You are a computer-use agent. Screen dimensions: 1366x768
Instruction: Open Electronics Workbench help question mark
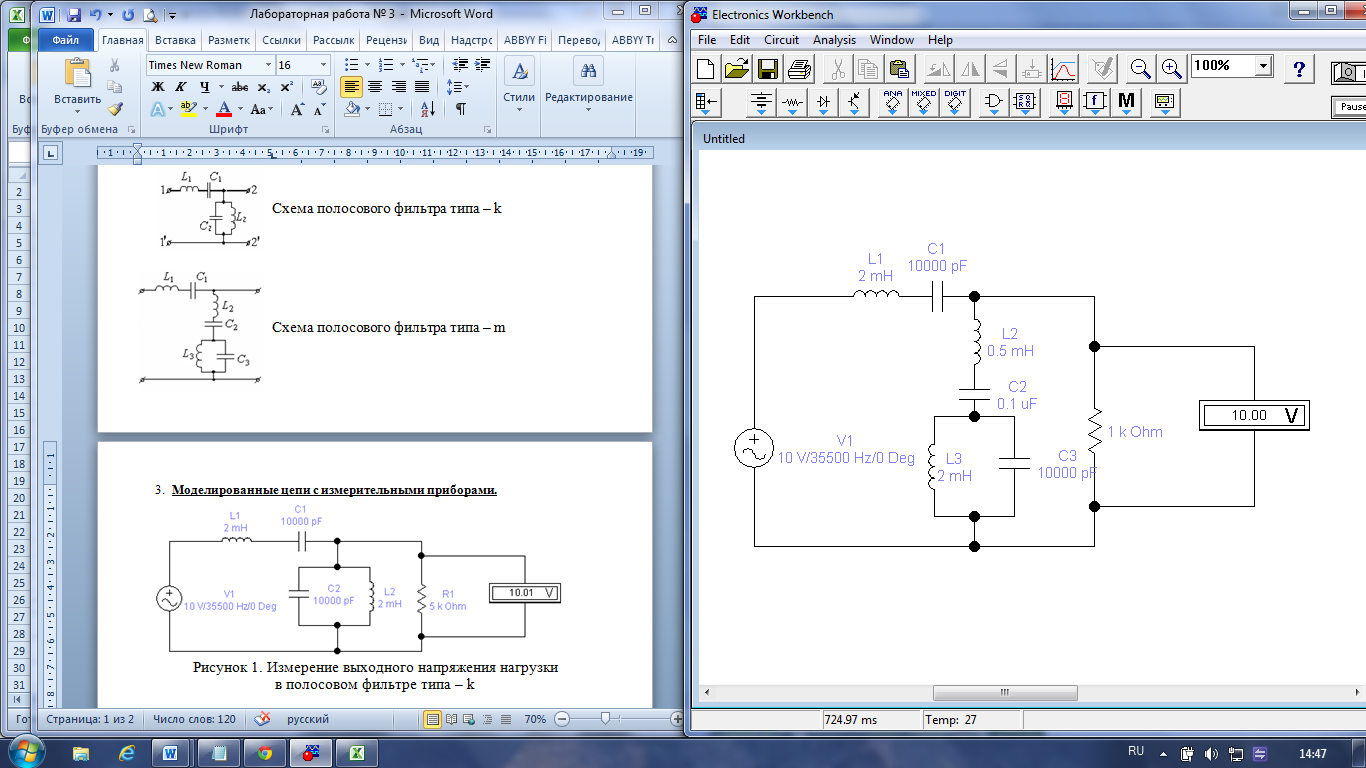1299,68
